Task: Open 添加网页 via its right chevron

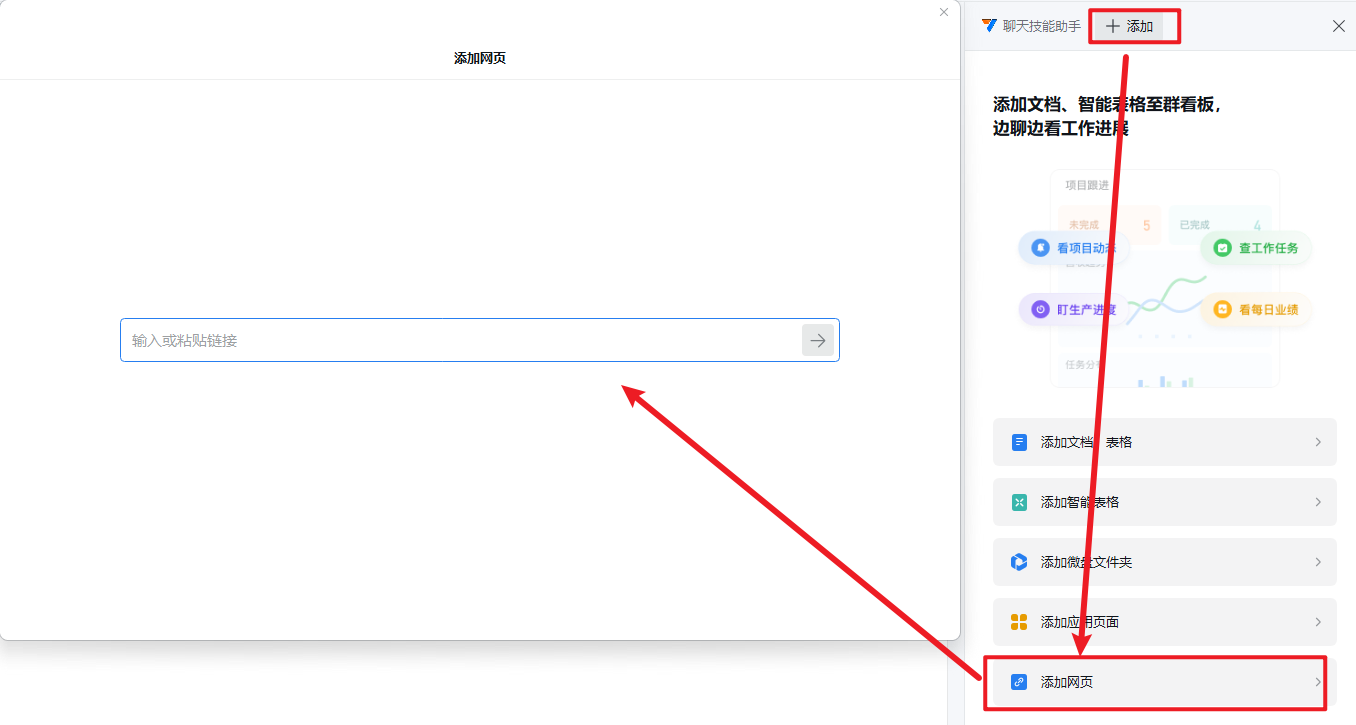Action: coord(1317,682)
